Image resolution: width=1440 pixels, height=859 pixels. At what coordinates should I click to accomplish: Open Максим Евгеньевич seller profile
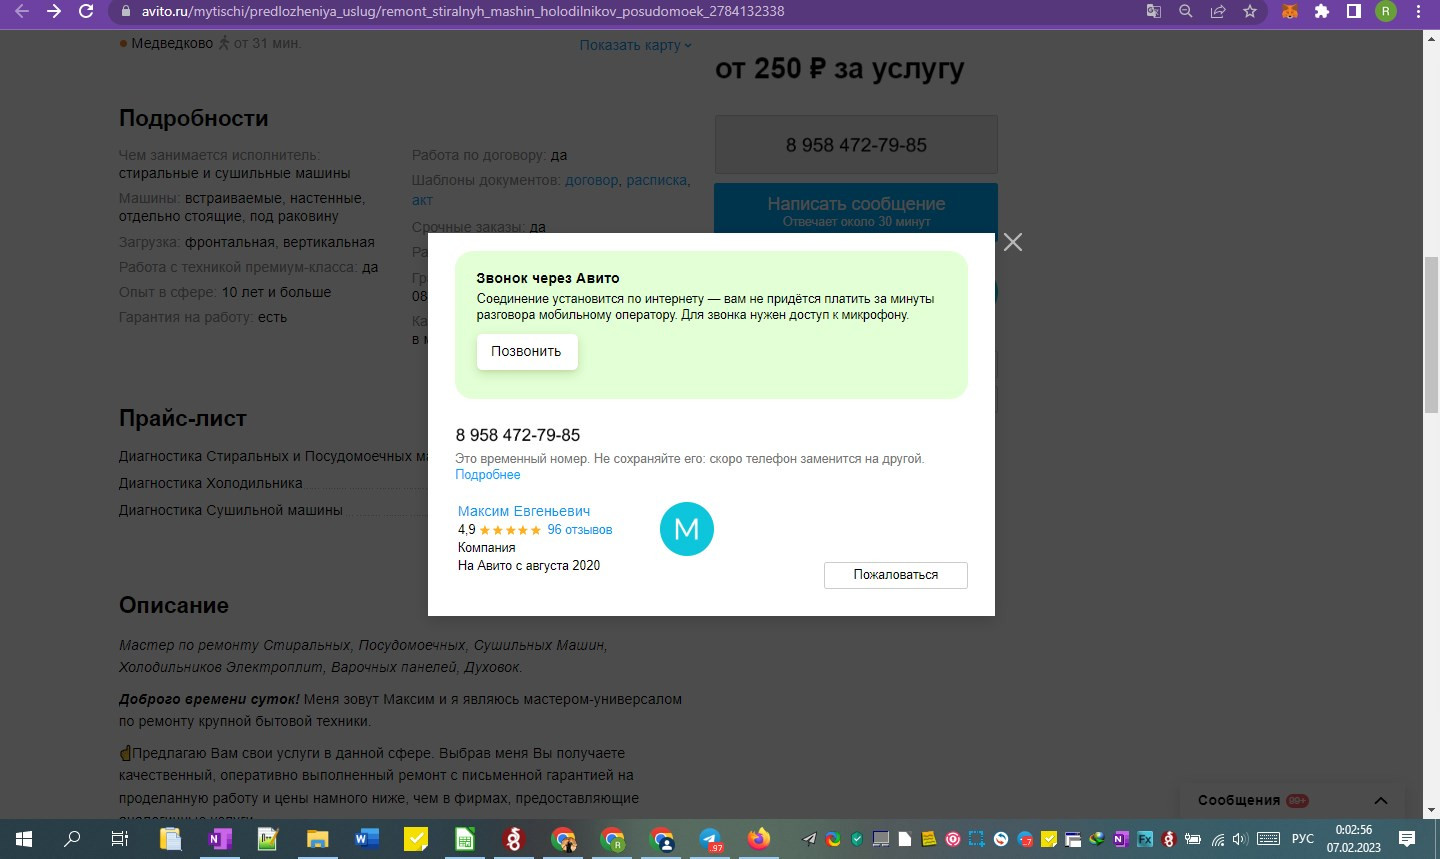pos(524,511)
